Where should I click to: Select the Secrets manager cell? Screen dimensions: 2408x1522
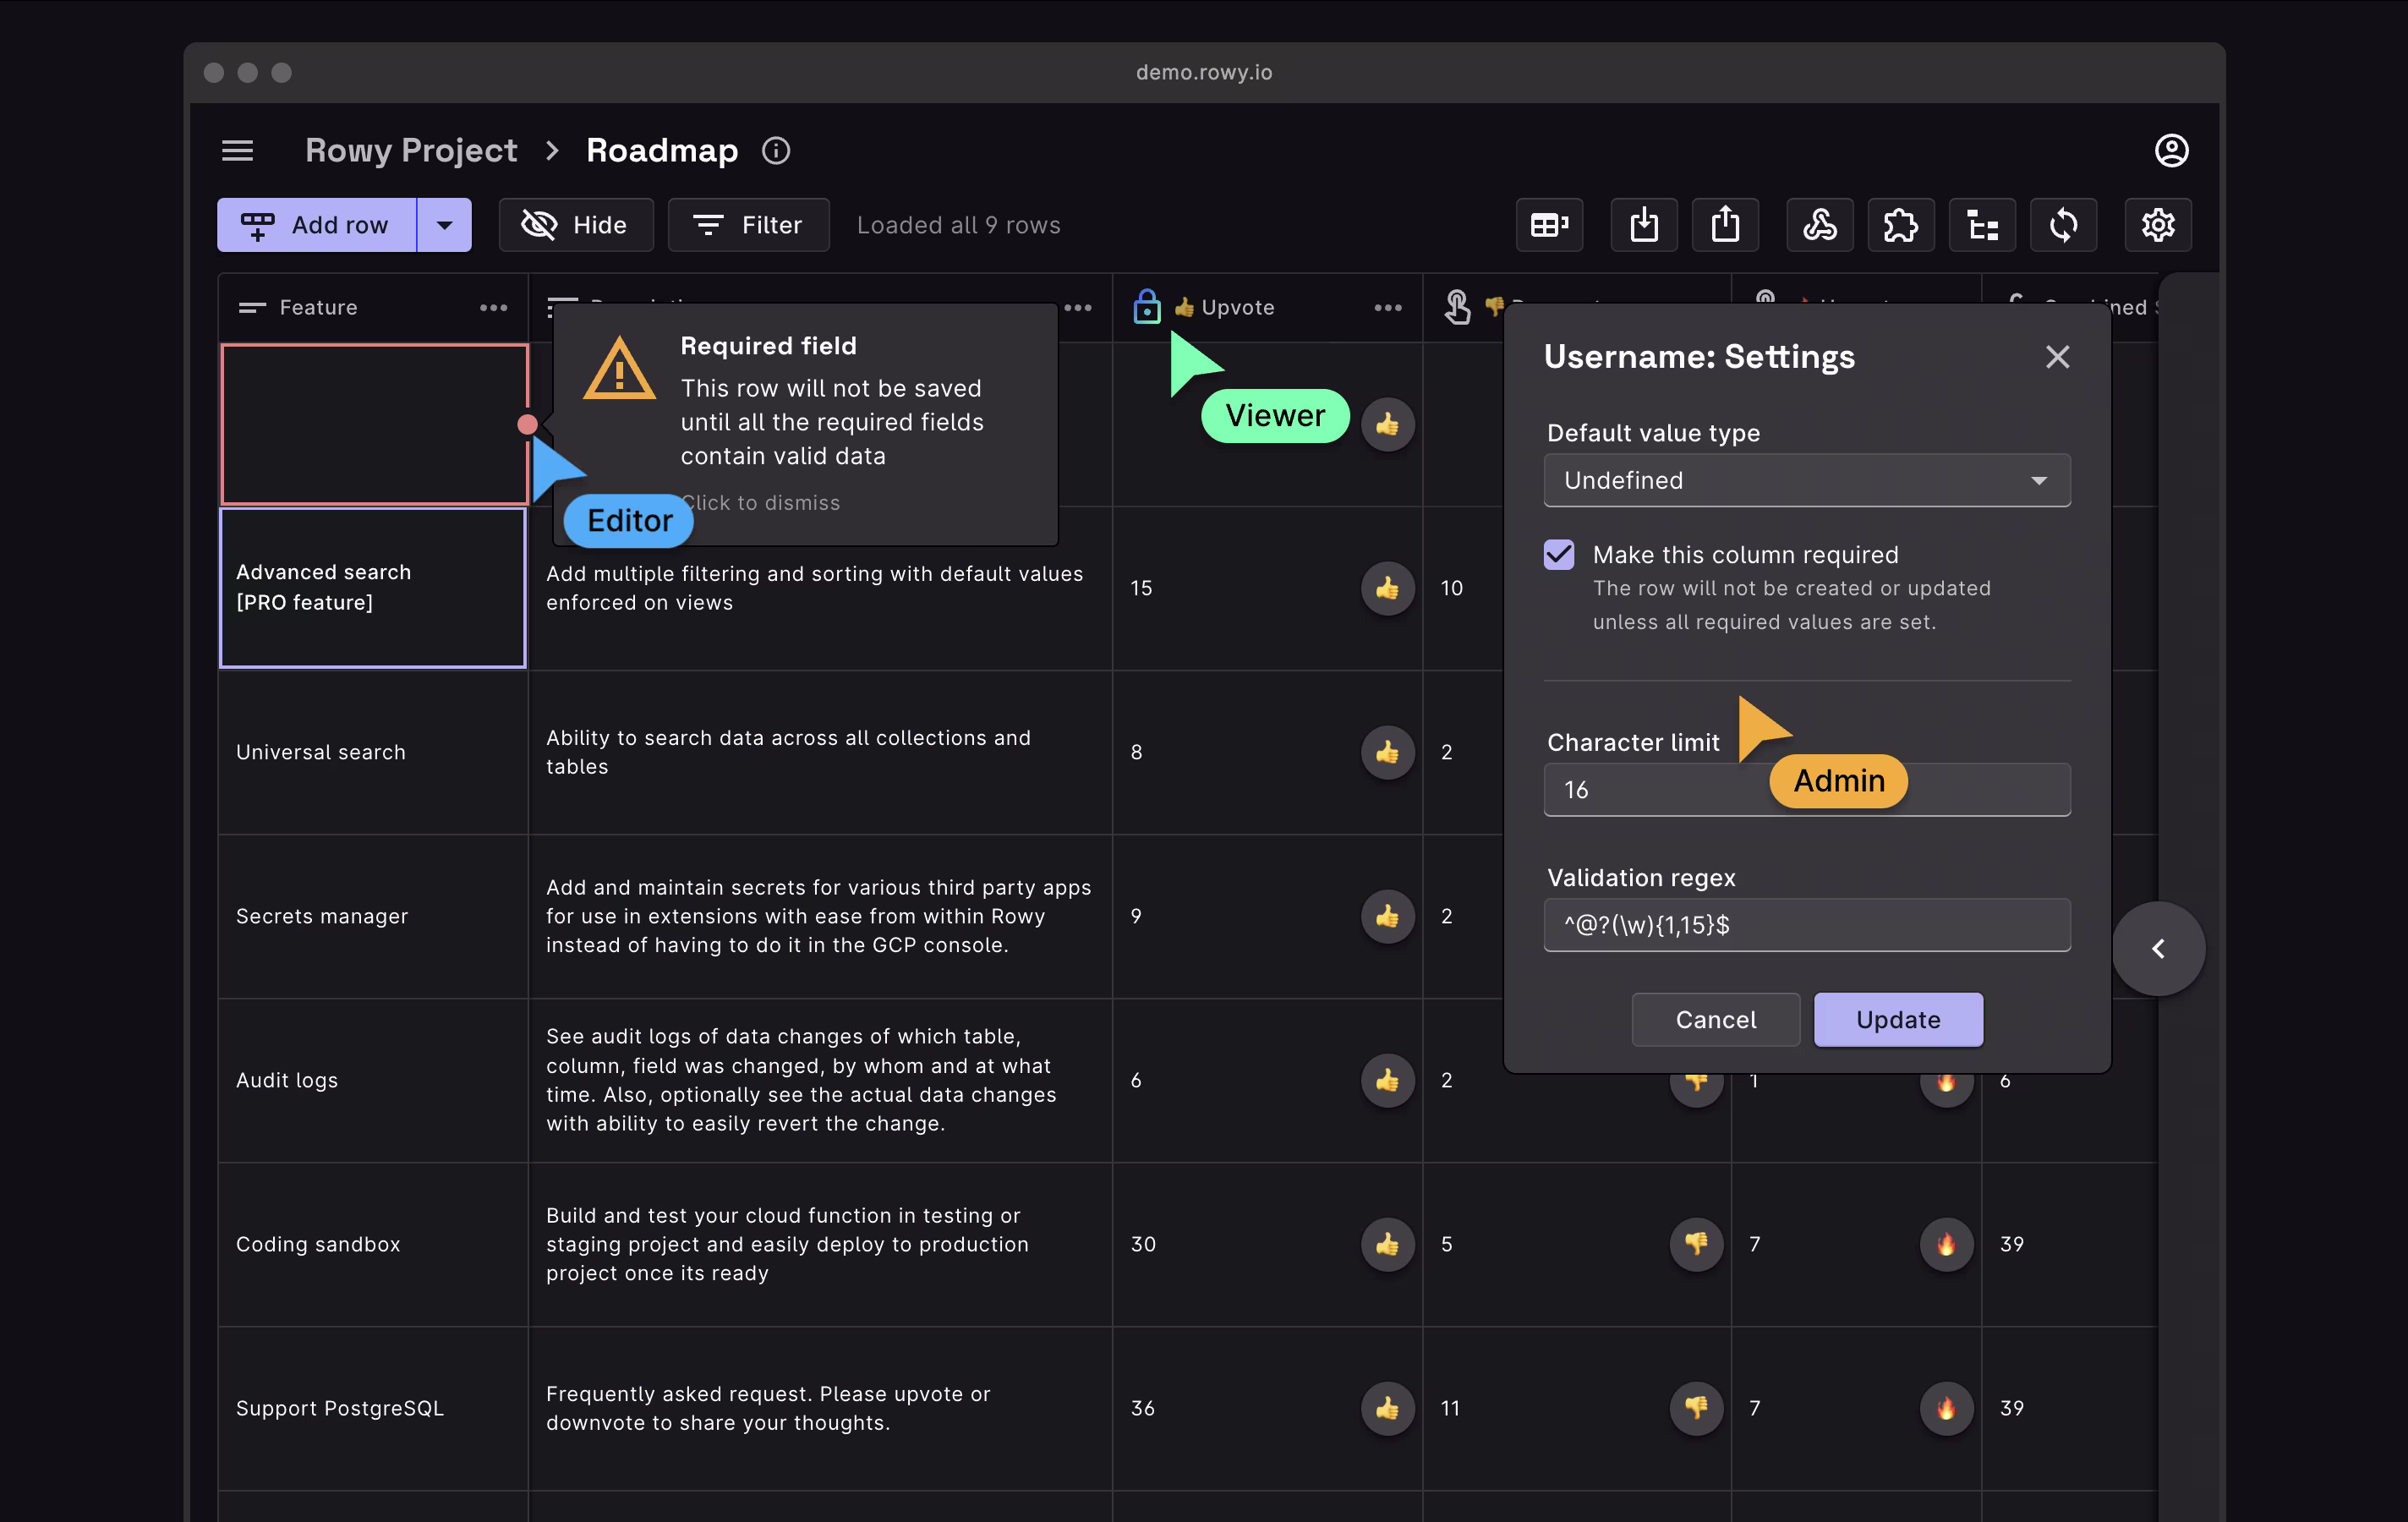373,916
